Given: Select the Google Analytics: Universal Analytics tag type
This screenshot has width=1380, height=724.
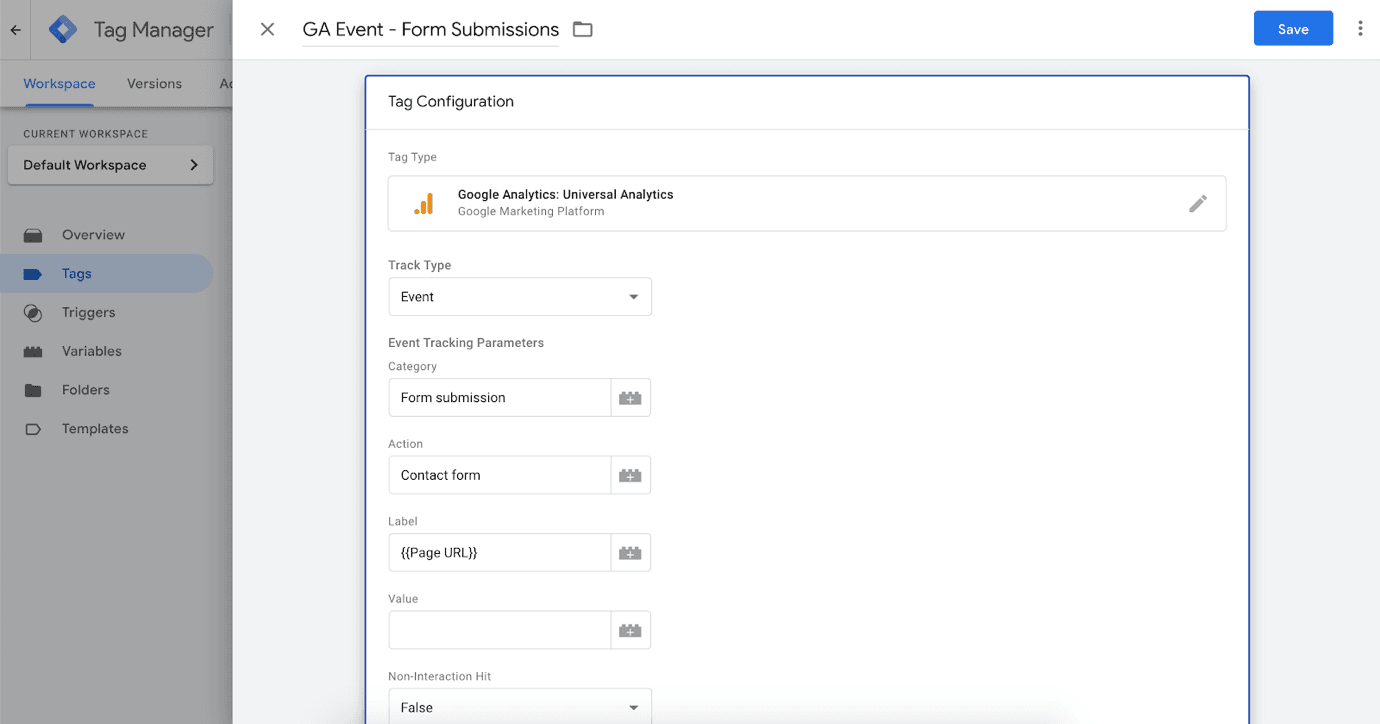Looking at the screenshot, I should click(x=807, y=204).
